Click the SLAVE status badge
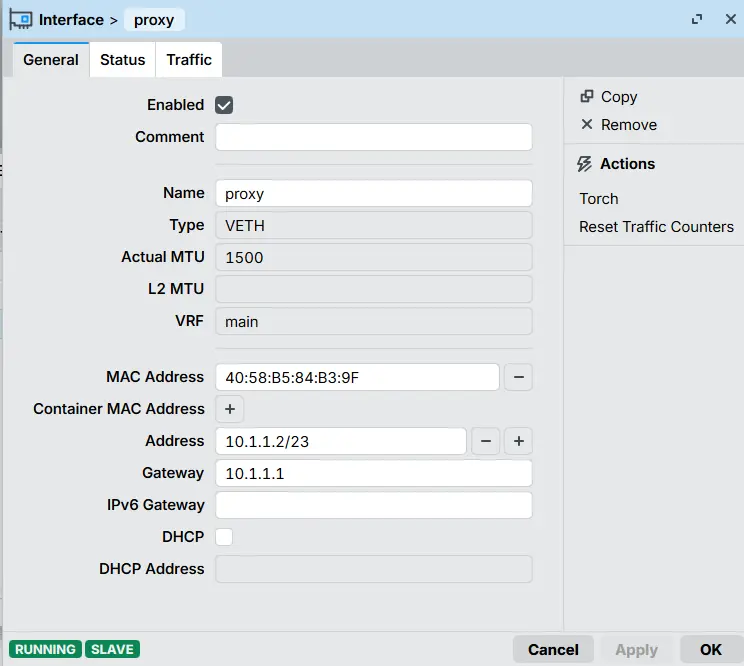The height and width of the screenshot is (666, 744). coord(112,649)
